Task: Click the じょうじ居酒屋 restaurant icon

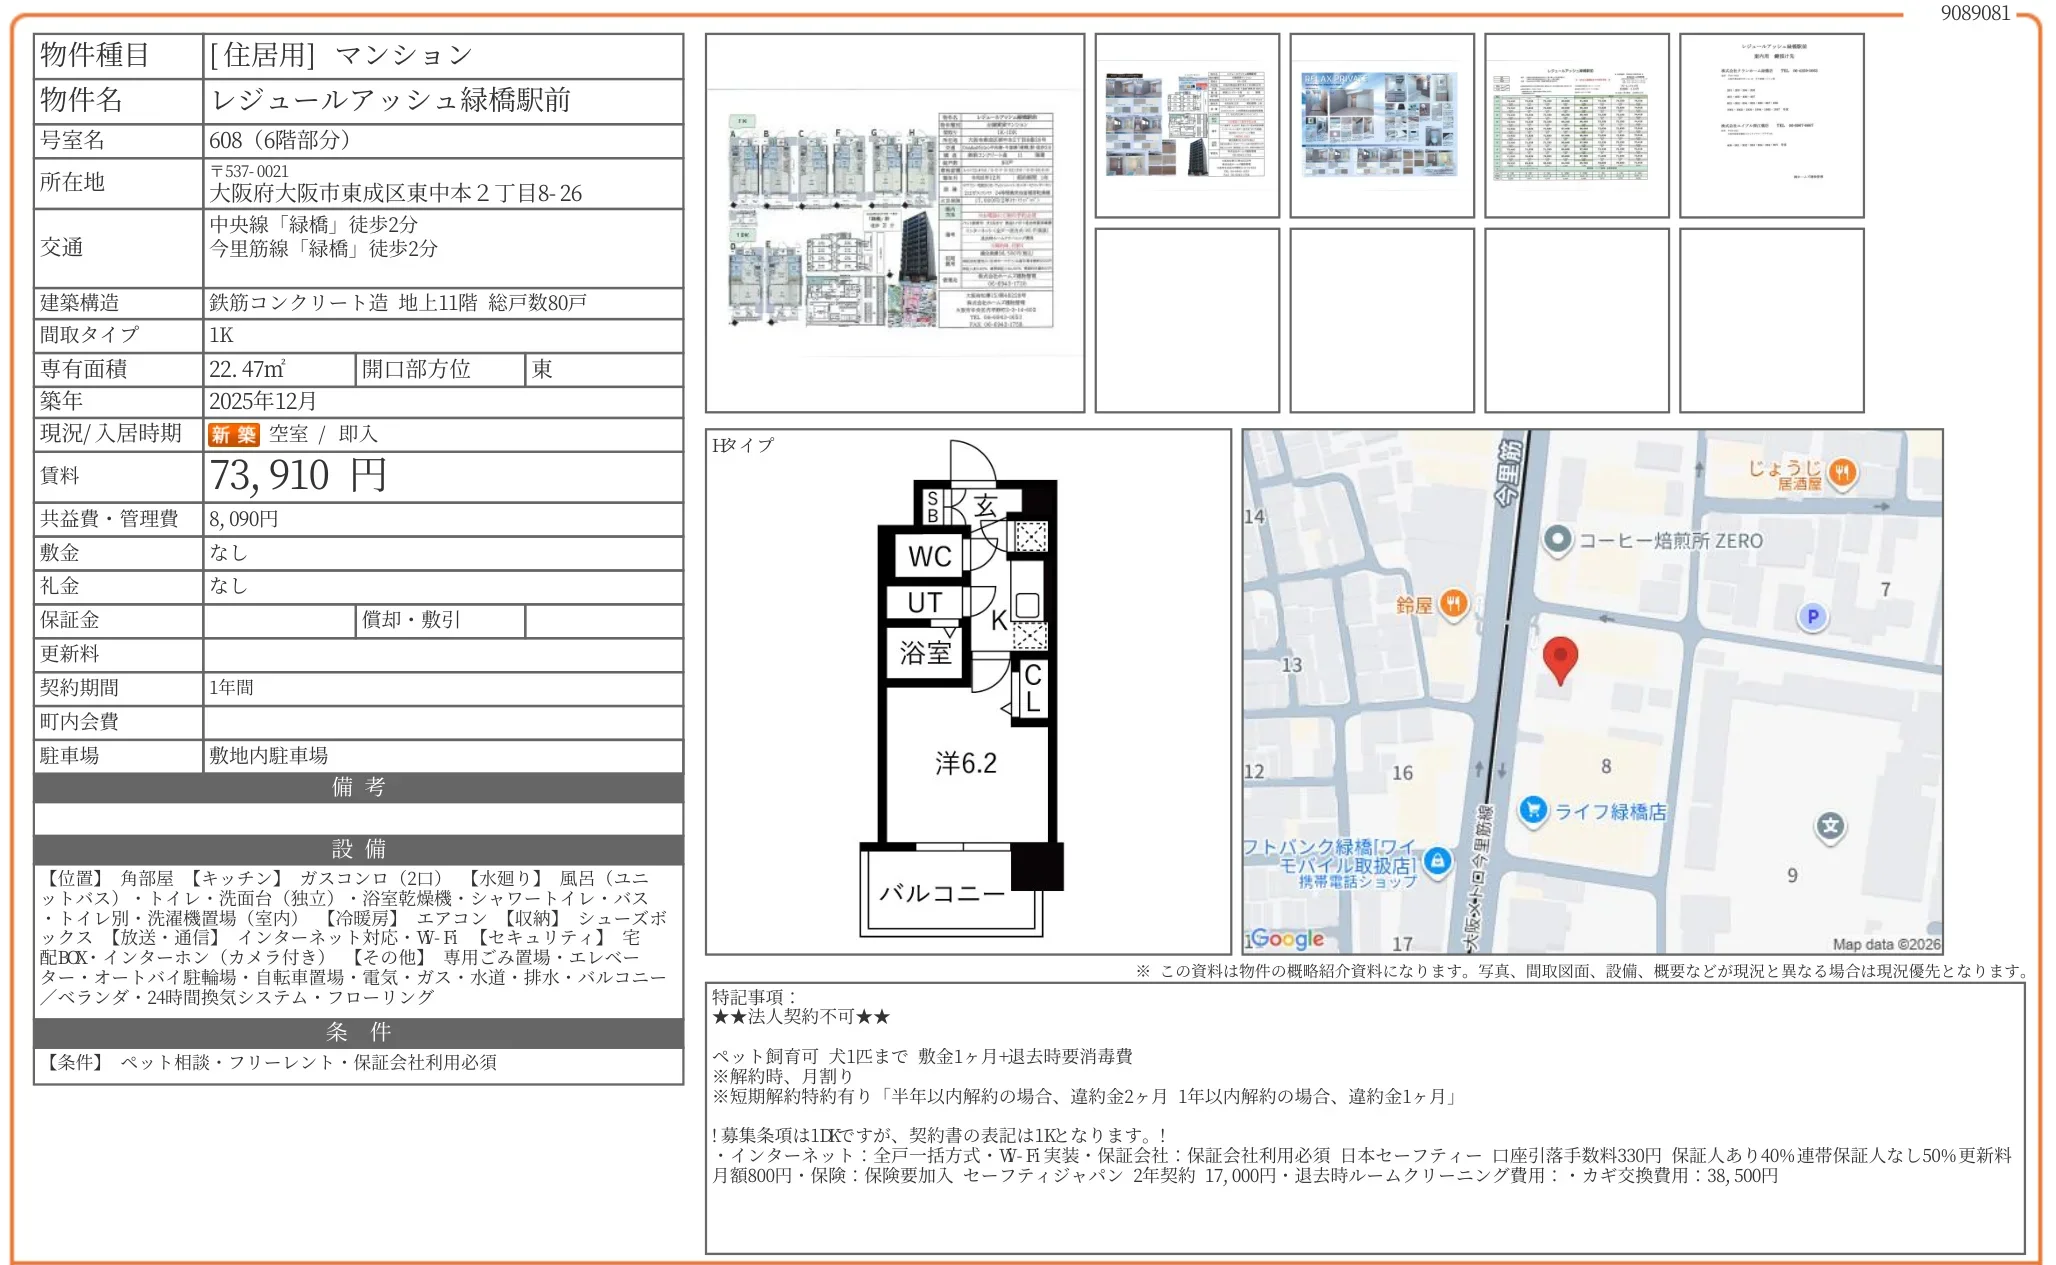Action: (x=1843, y=473)
